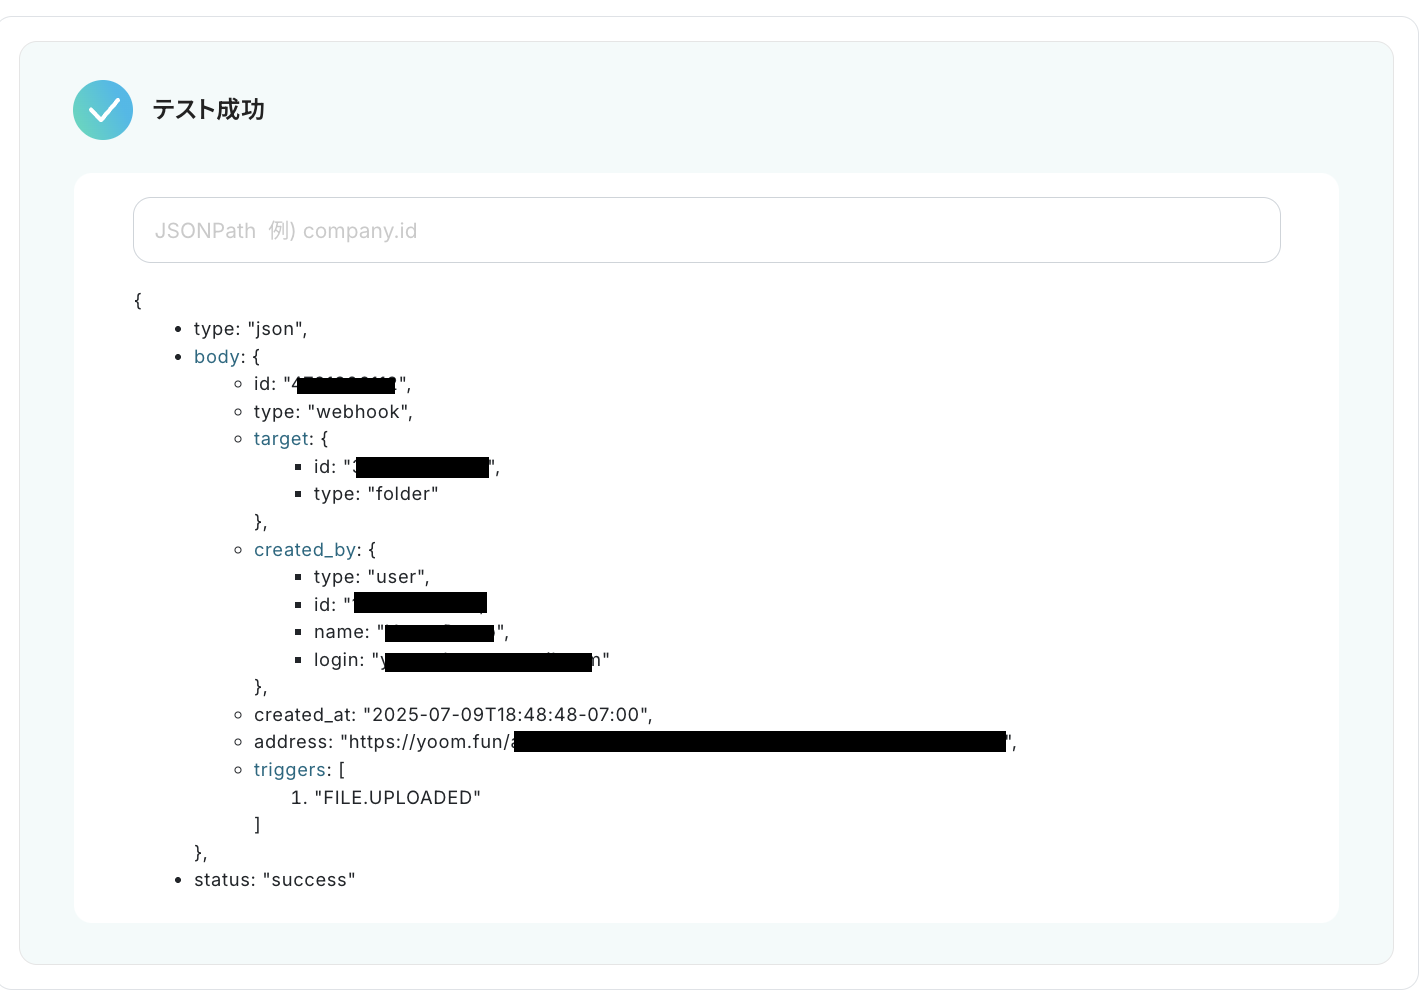Collapse the body key in JSON

(218, 357)
